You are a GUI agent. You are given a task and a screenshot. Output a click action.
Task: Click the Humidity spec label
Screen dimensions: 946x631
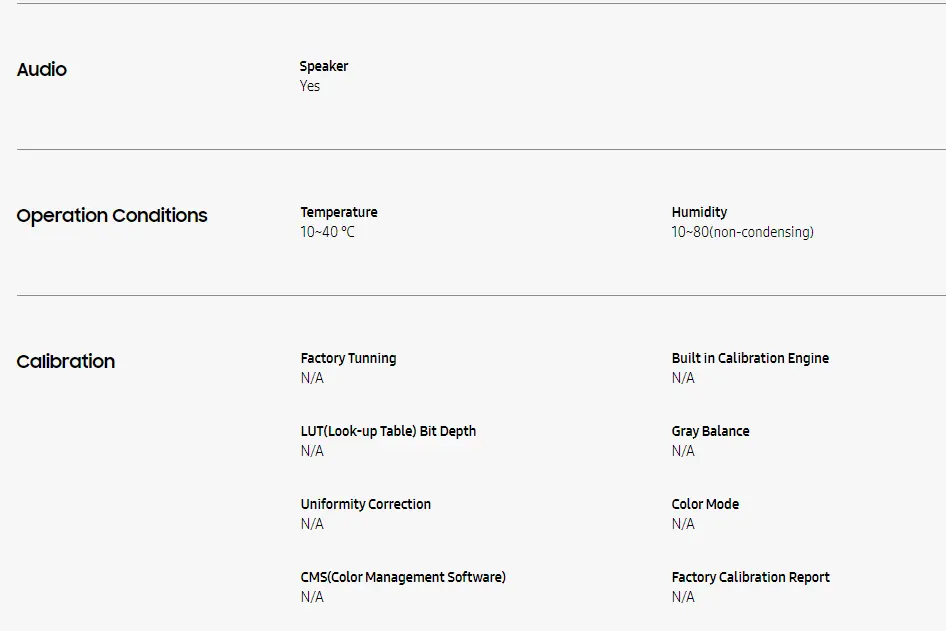[x=699, y=212]
